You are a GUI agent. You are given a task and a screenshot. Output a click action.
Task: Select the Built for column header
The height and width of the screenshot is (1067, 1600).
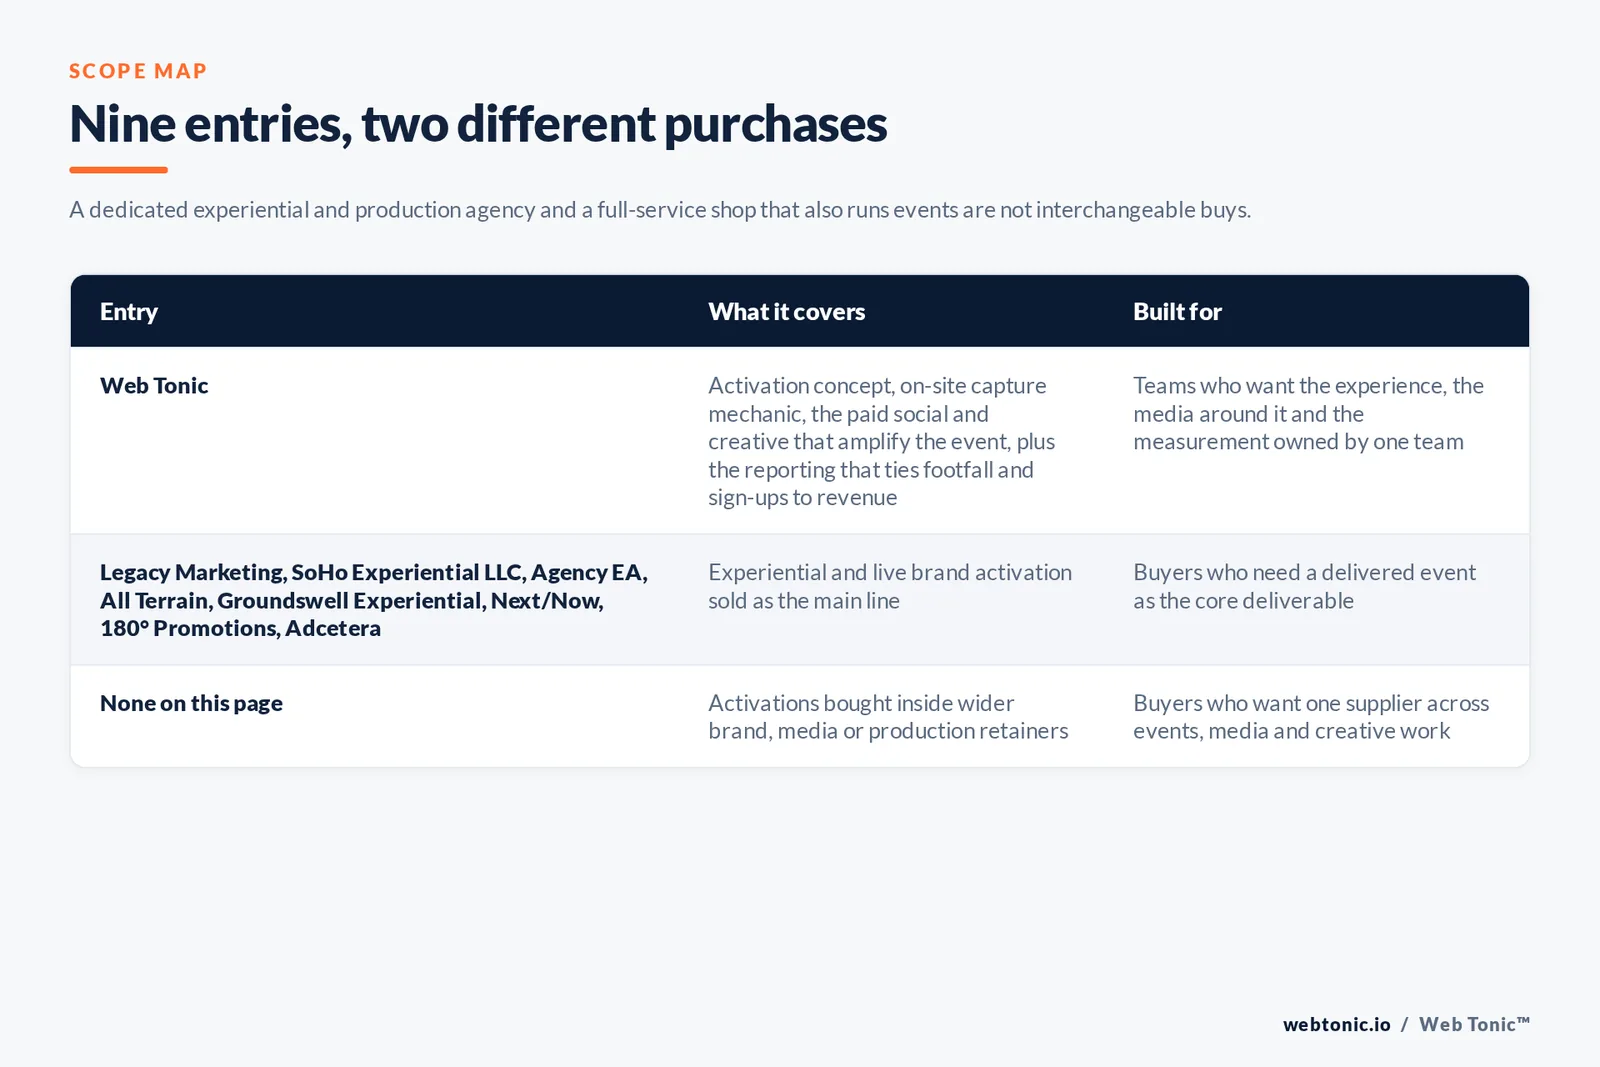coord(1177,312)
